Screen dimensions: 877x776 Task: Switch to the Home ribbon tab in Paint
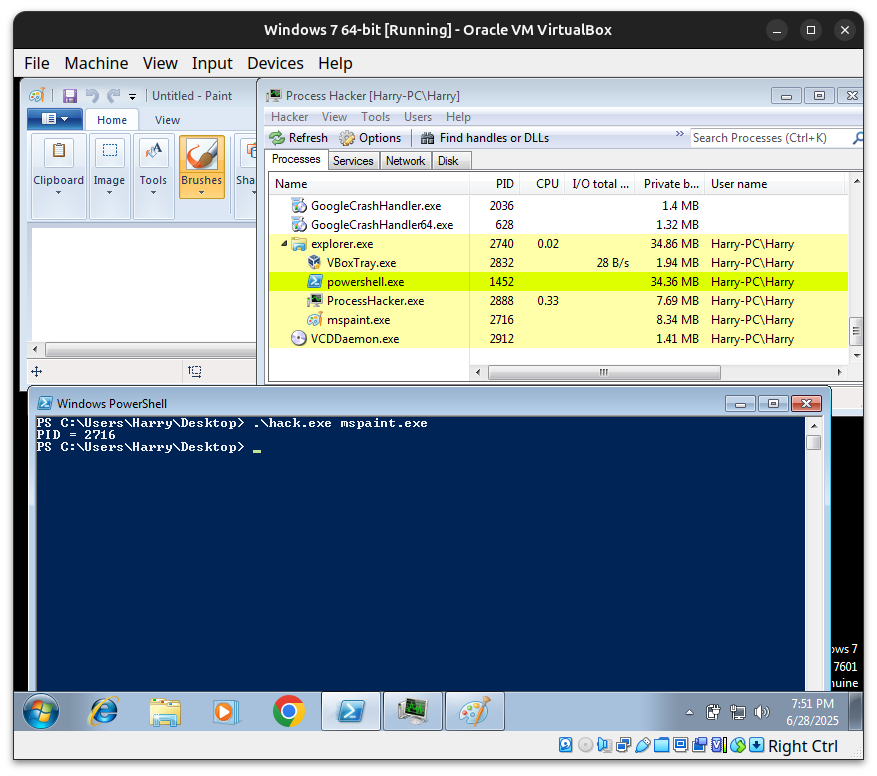click(112, 120)
